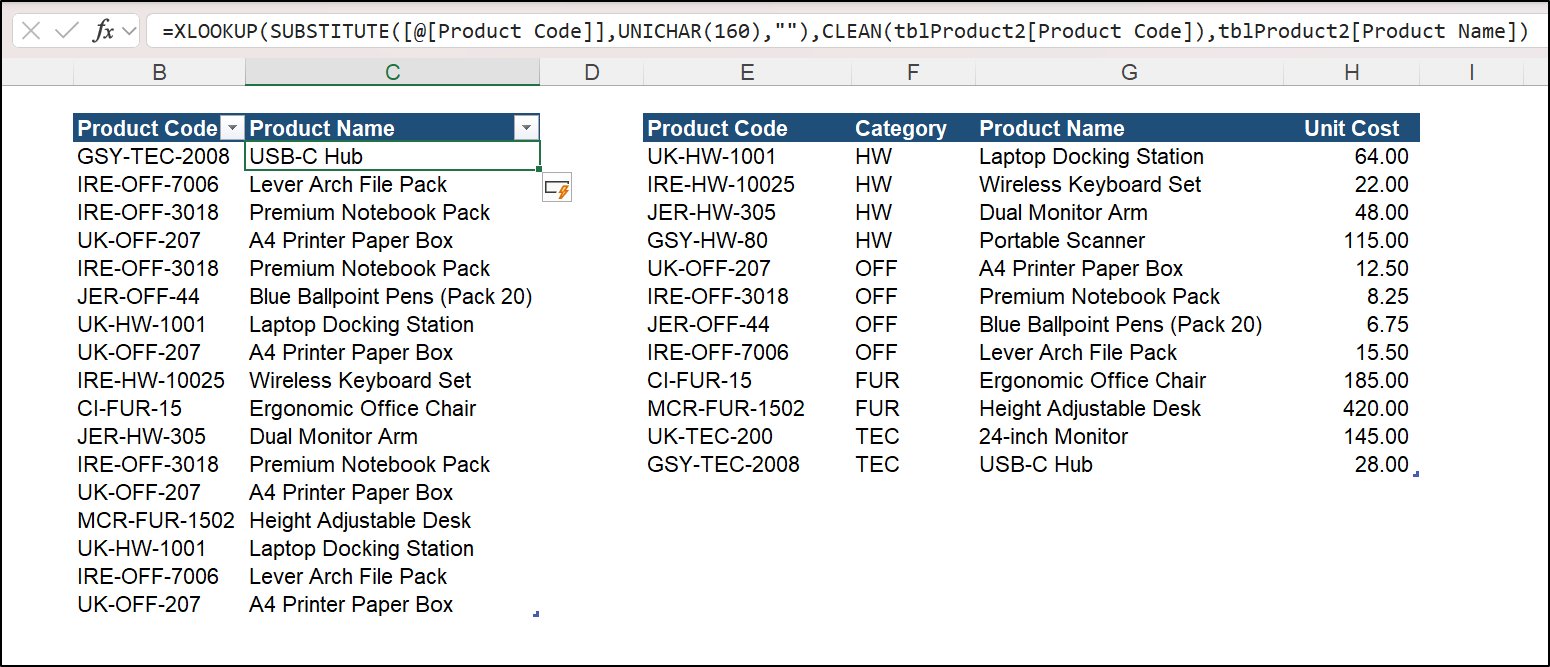Select Laptop Docking Station in column G
The width and height of the screenshot is (1550, 667).
tap(1129, 156)
